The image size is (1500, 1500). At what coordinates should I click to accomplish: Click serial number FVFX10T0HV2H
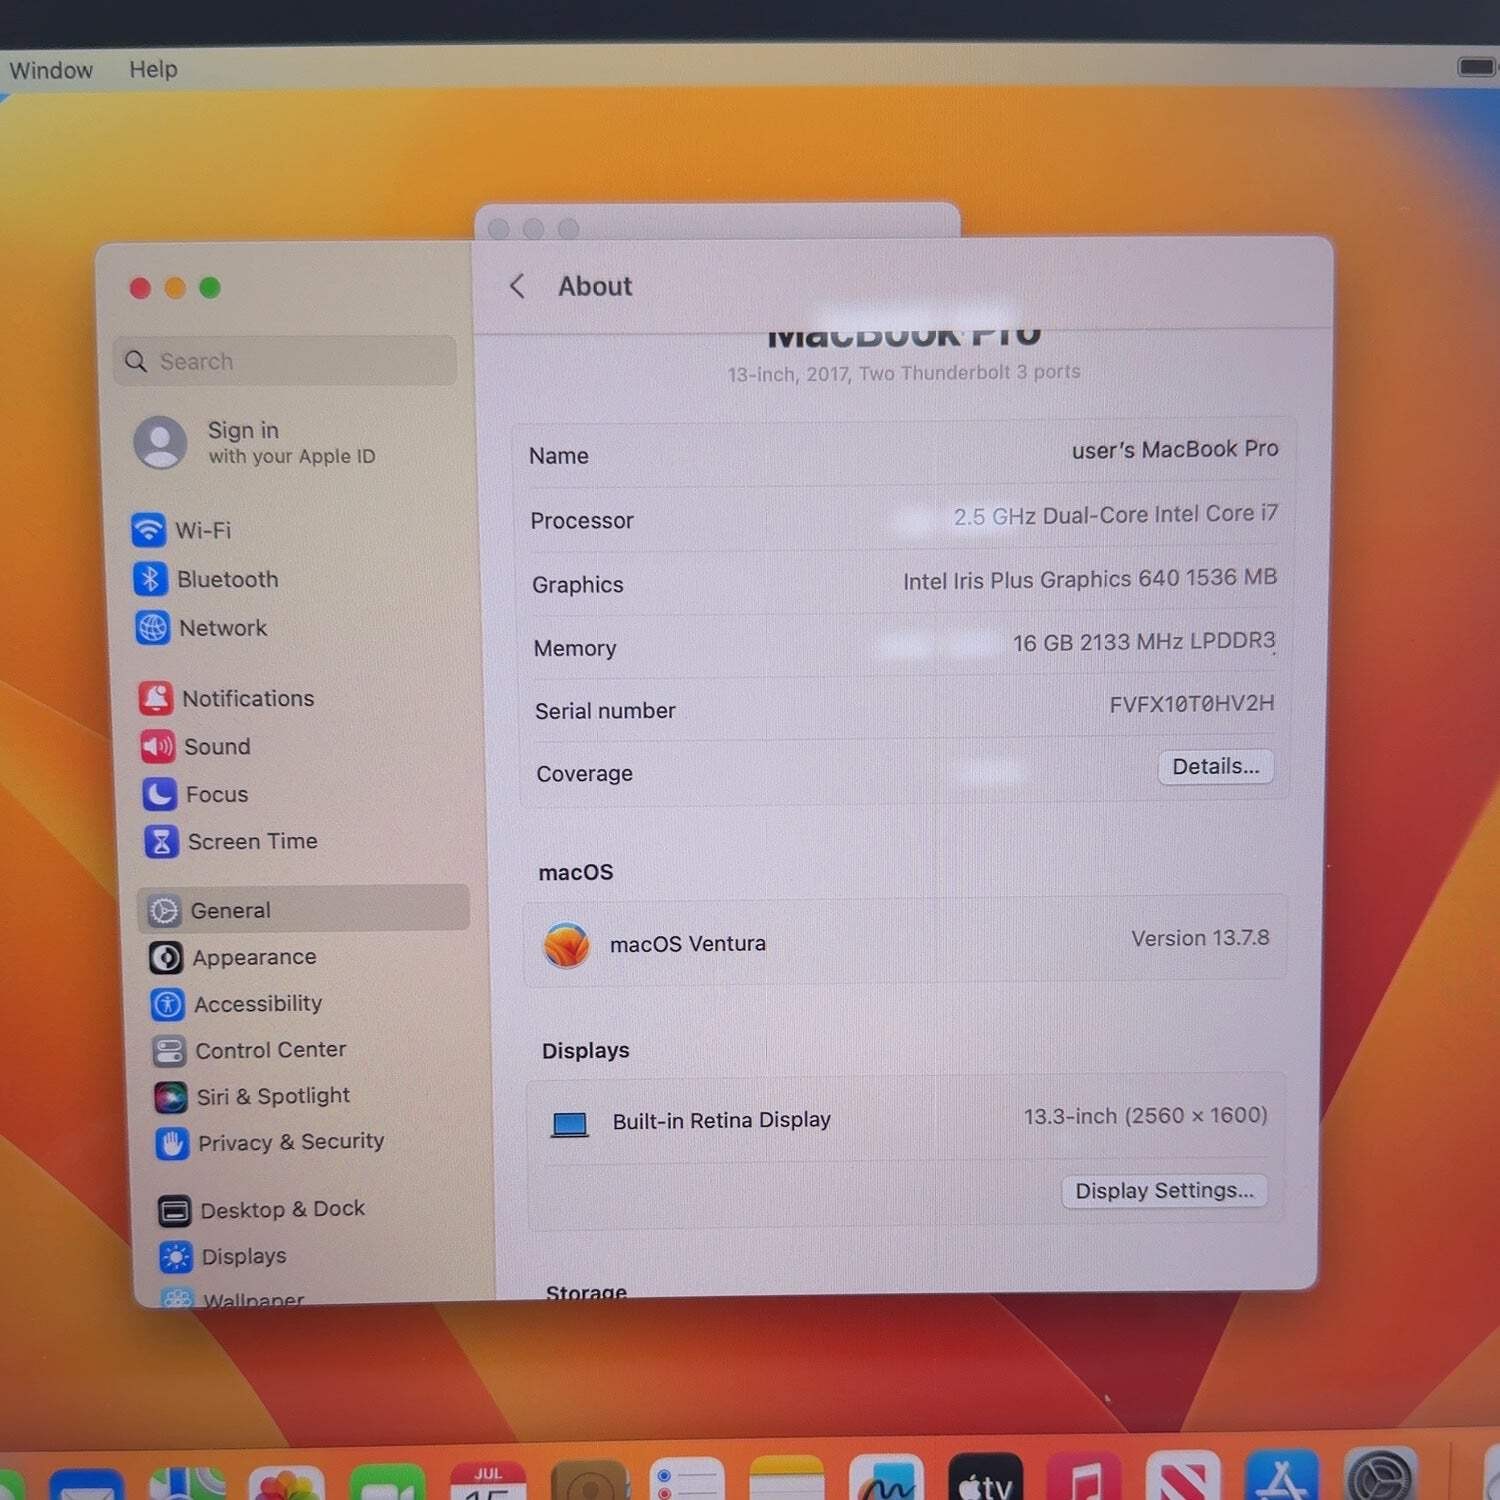1192,704
